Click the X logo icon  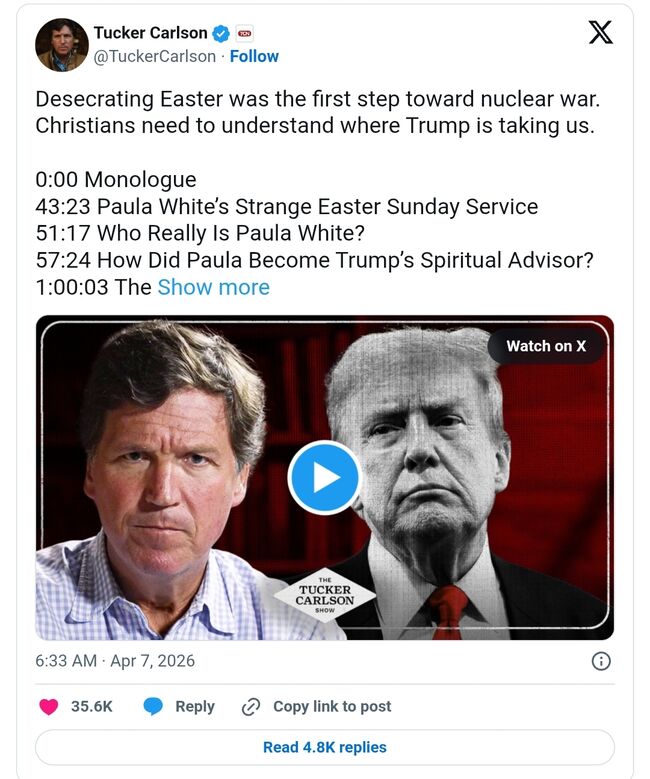click(x=600, y=33)
